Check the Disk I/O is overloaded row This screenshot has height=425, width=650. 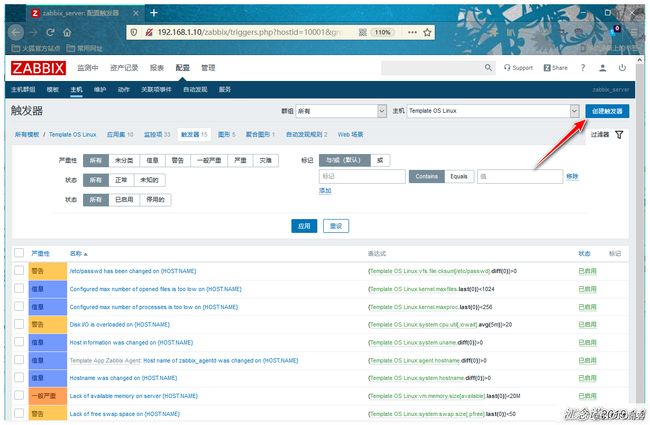pos(19,324)
